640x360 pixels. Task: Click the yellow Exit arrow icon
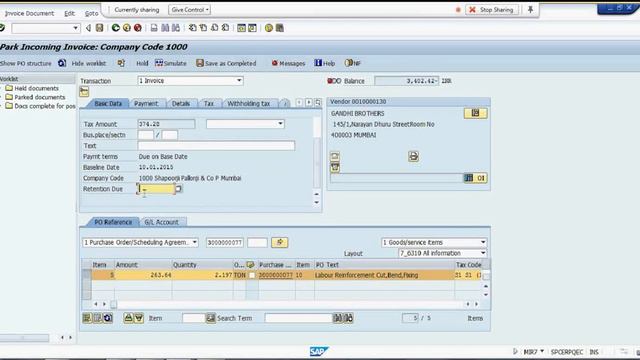(x=127, y=28)
